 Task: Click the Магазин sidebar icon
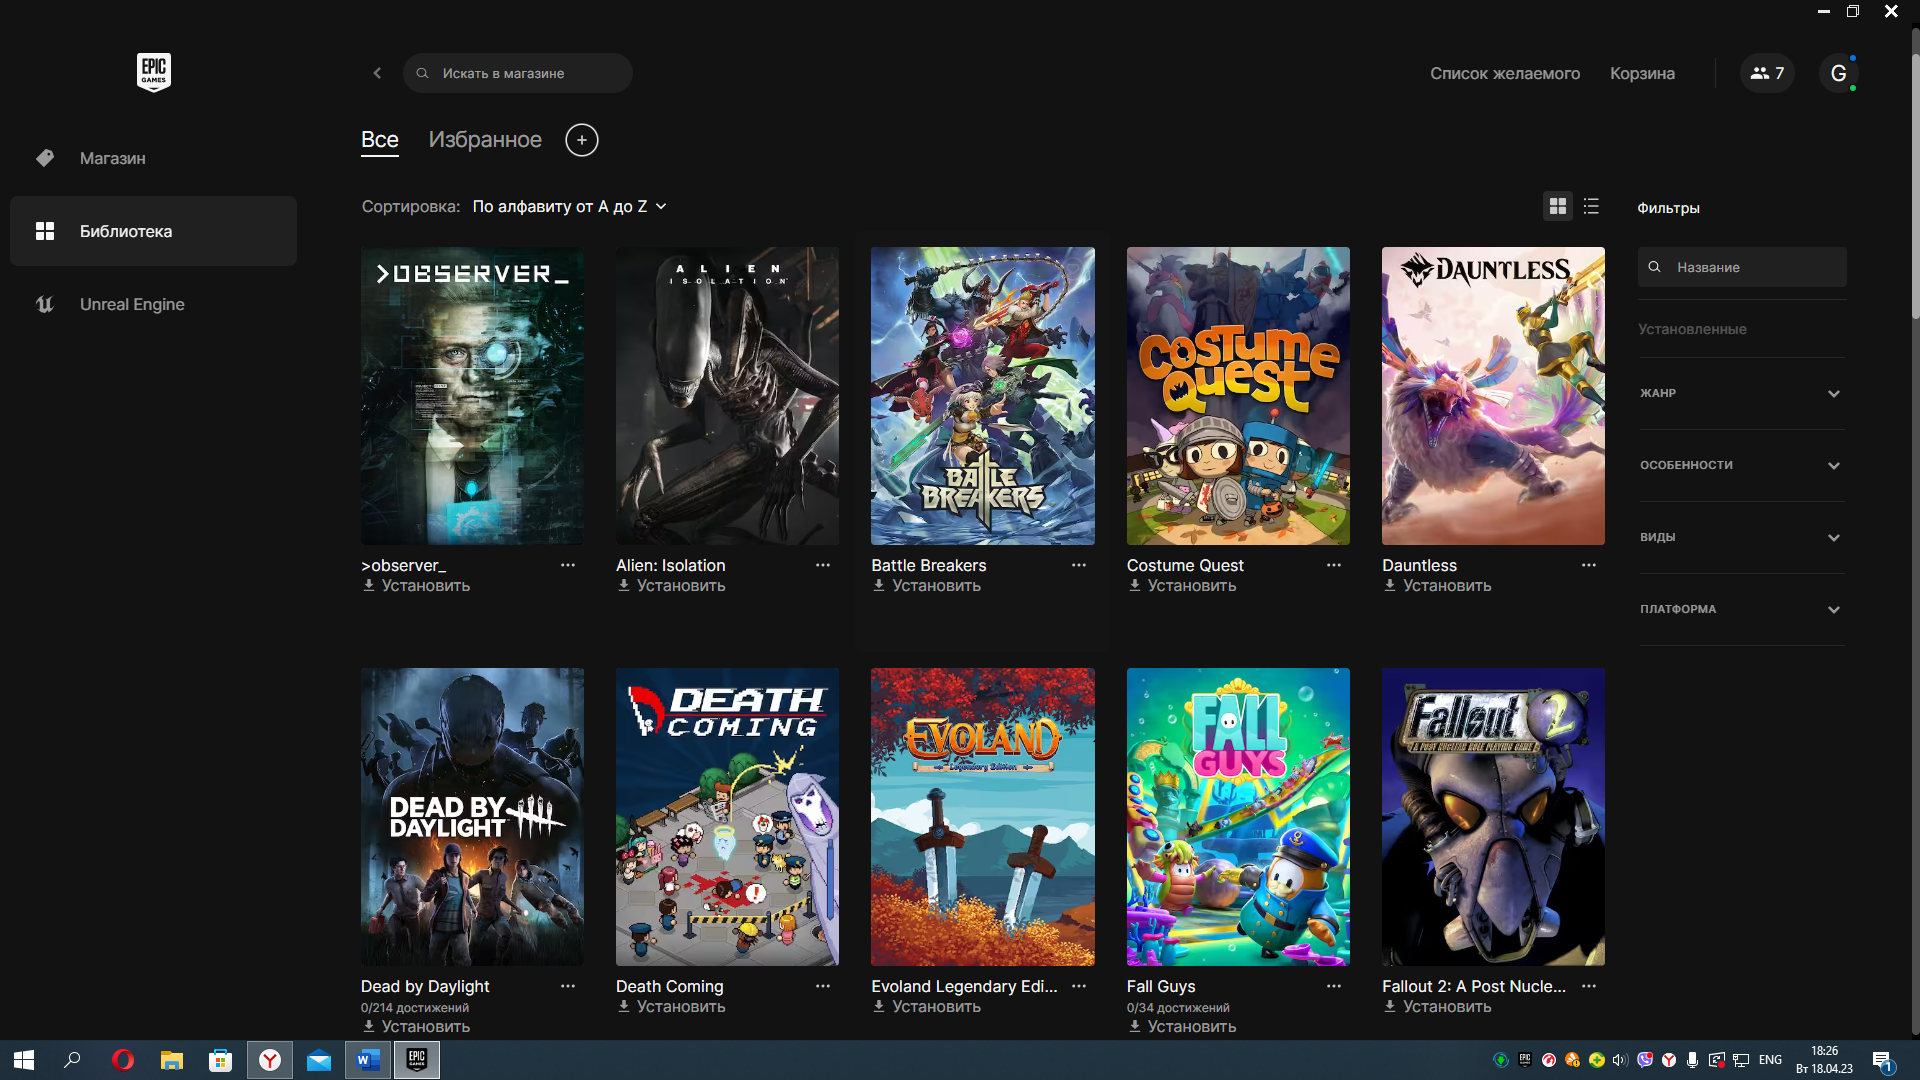click(45, 157)
